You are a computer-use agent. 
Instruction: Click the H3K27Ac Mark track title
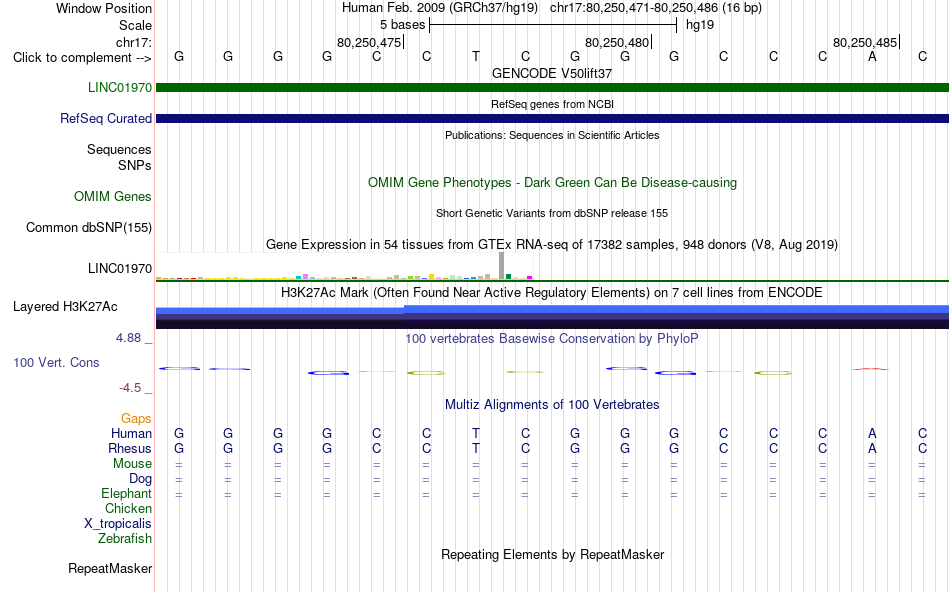click(x=552, y=293)
